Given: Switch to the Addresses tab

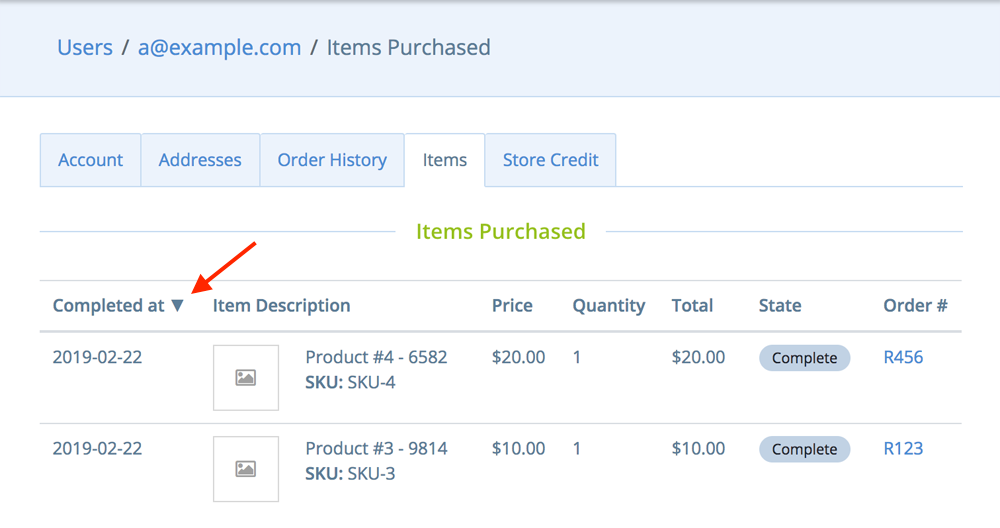Looking at the screenshot, I should tap(200, 160).
